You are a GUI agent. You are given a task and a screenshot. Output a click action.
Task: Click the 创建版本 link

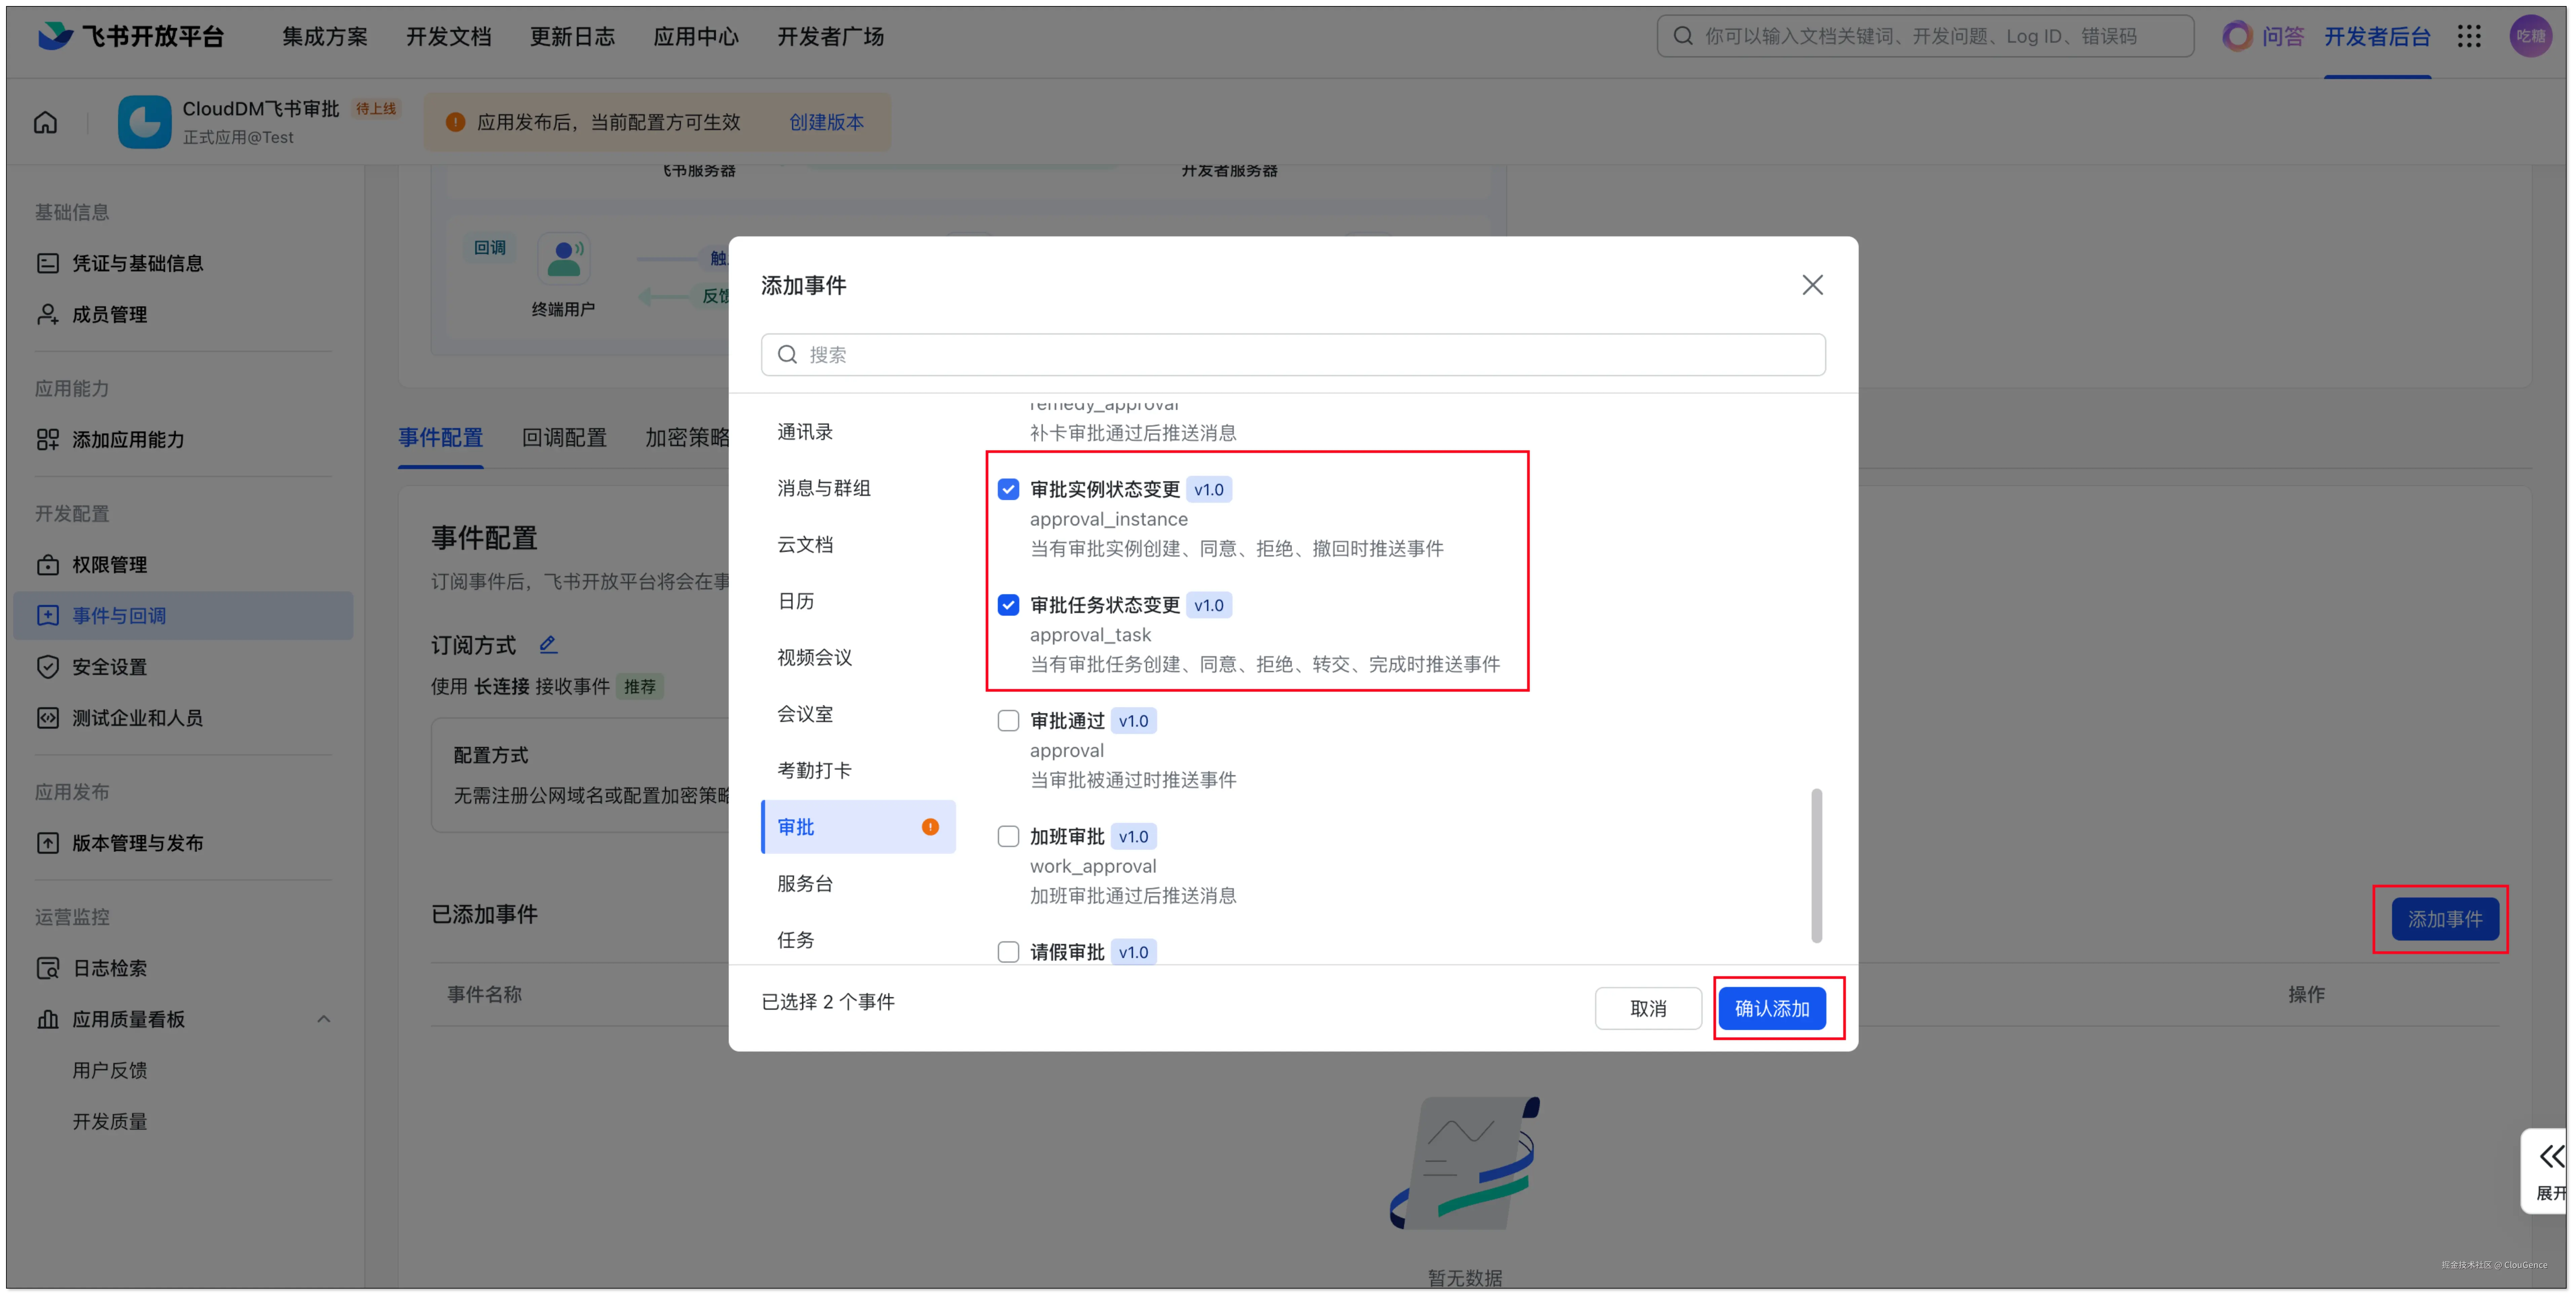click(826, 122)
